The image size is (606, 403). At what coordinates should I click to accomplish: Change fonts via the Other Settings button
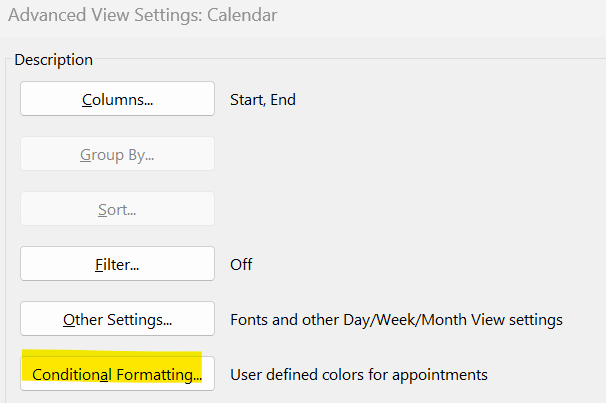pyautogui.click(x=117, y=320)
